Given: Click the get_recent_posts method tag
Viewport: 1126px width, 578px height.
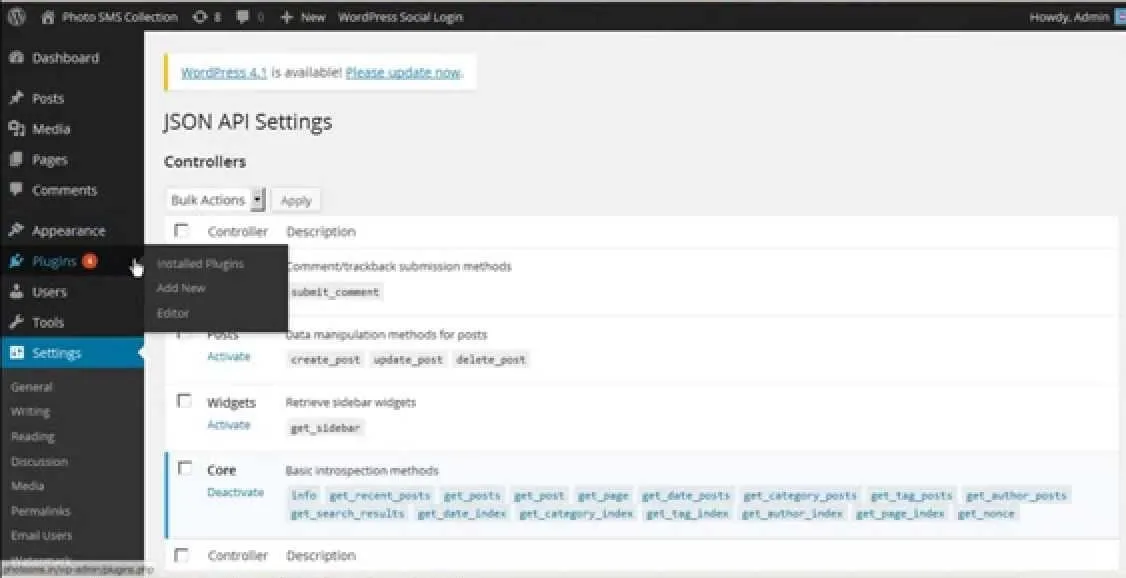Looking at the screenshot, I should tap(380, 495).
